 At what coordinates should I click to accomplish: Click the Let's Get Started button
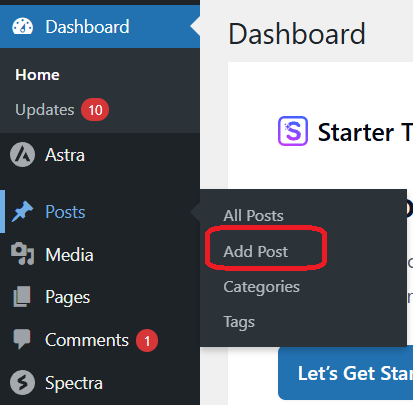point(346,373)
